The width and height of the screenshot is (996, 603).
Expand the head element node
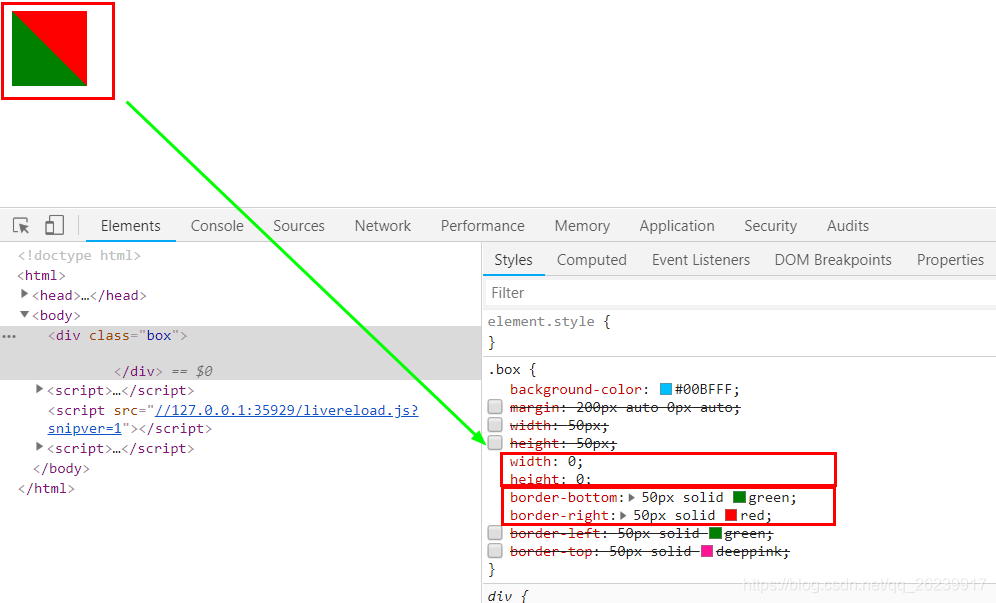24,294
